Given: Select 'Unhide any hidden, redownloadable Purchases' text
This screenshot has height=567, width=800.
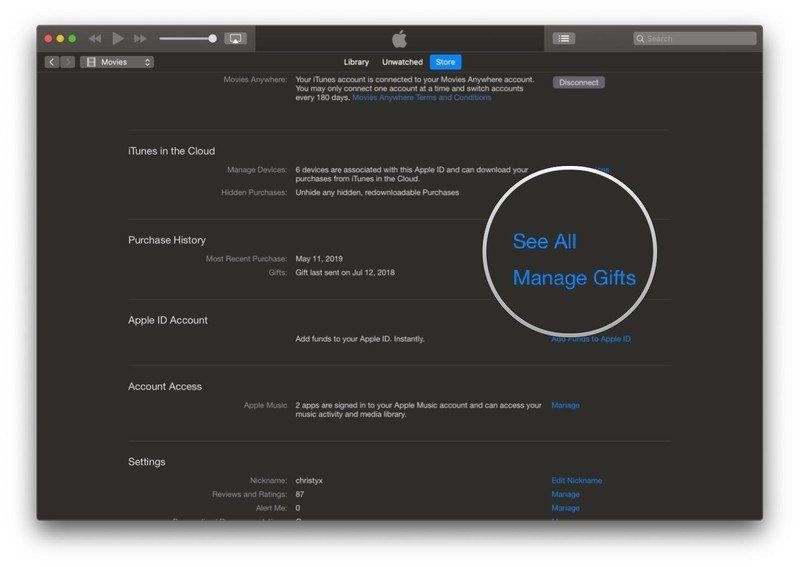Looking at the screenshot, I should click(377, 192).
